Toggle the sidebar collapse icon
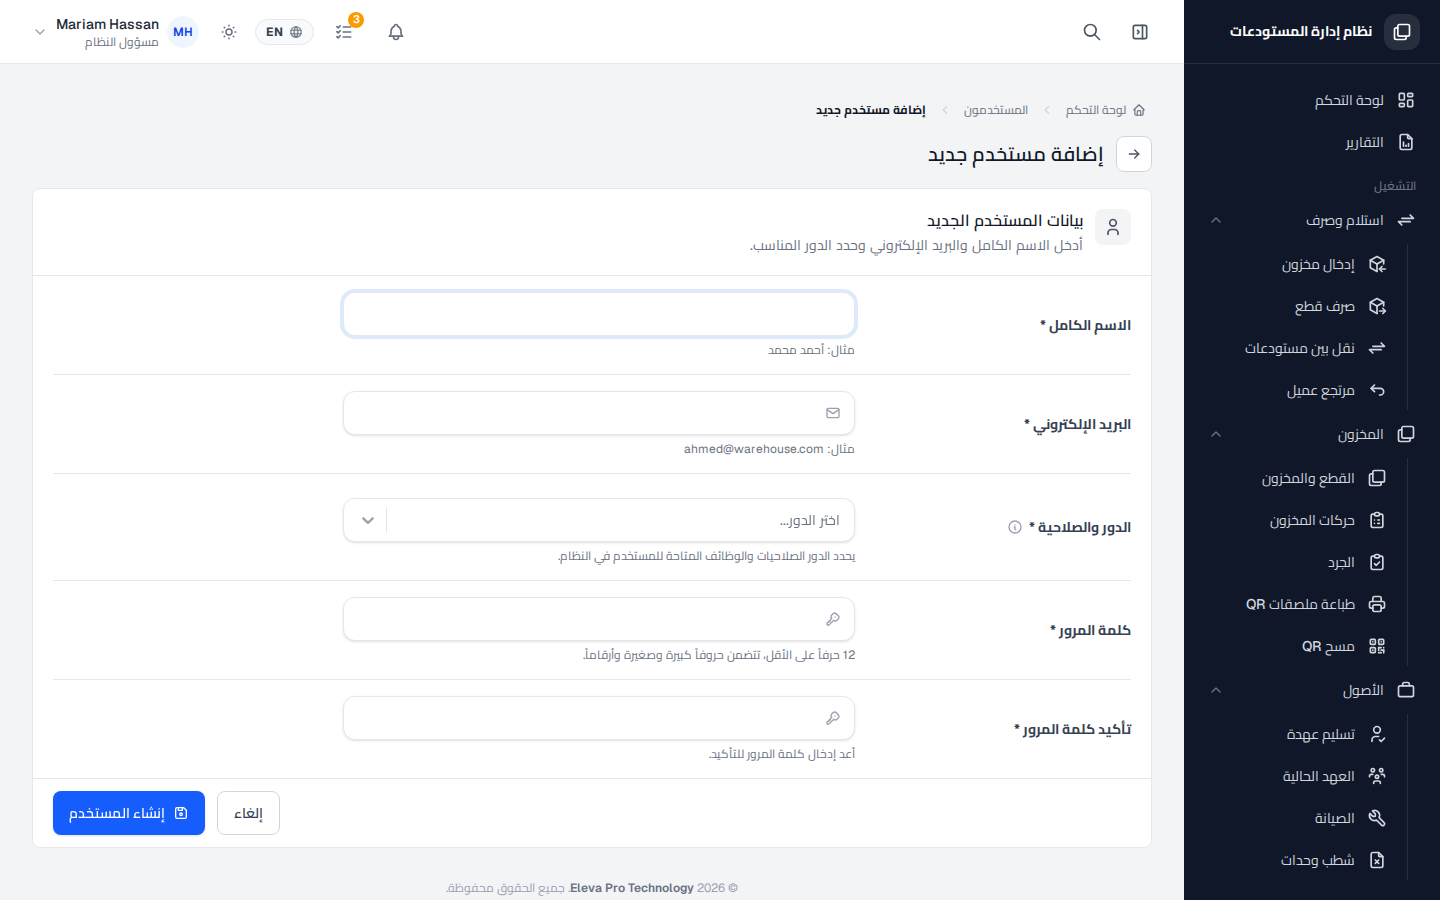Screen dimensions: 1440x900 (1140, 32)
